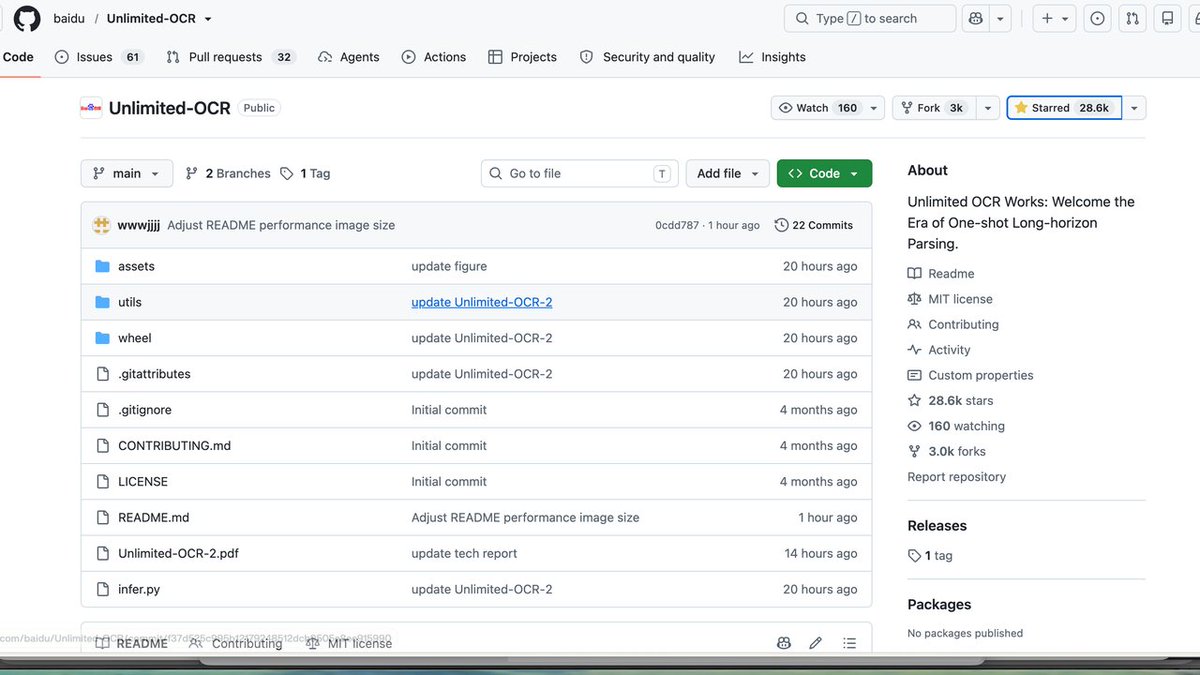Image resolution: width=1200 pixels, height=675 pixels.
Task: Open the Unlimited-OCR-2.pdf file
Action: 178,553
